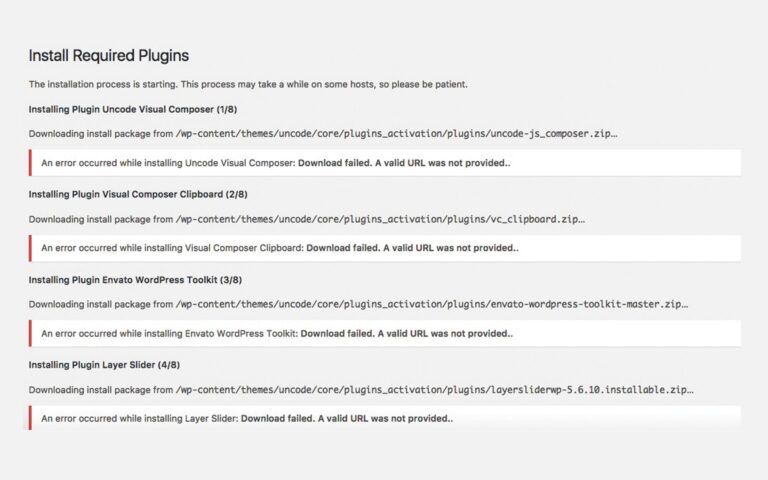Select Installing Plugin Uncode Visual Composer (1/8) heading
This screenshot has height=480, width=768.
[131, 108]
